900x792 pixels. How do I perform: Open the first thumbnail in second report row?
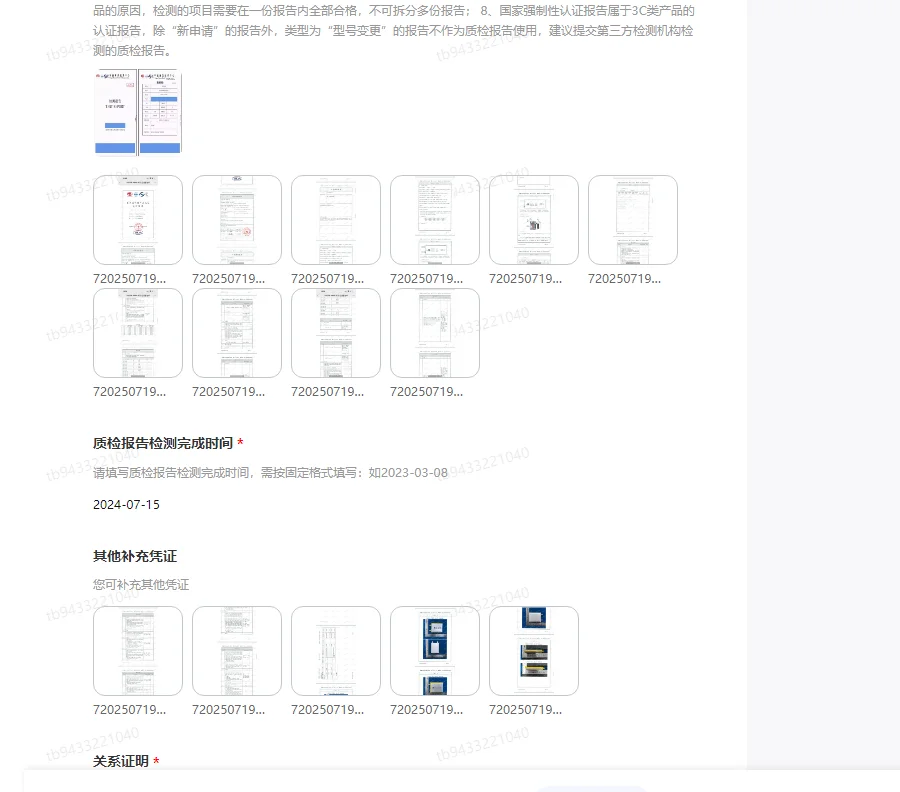pyautogui.click(x=138, y=333)
